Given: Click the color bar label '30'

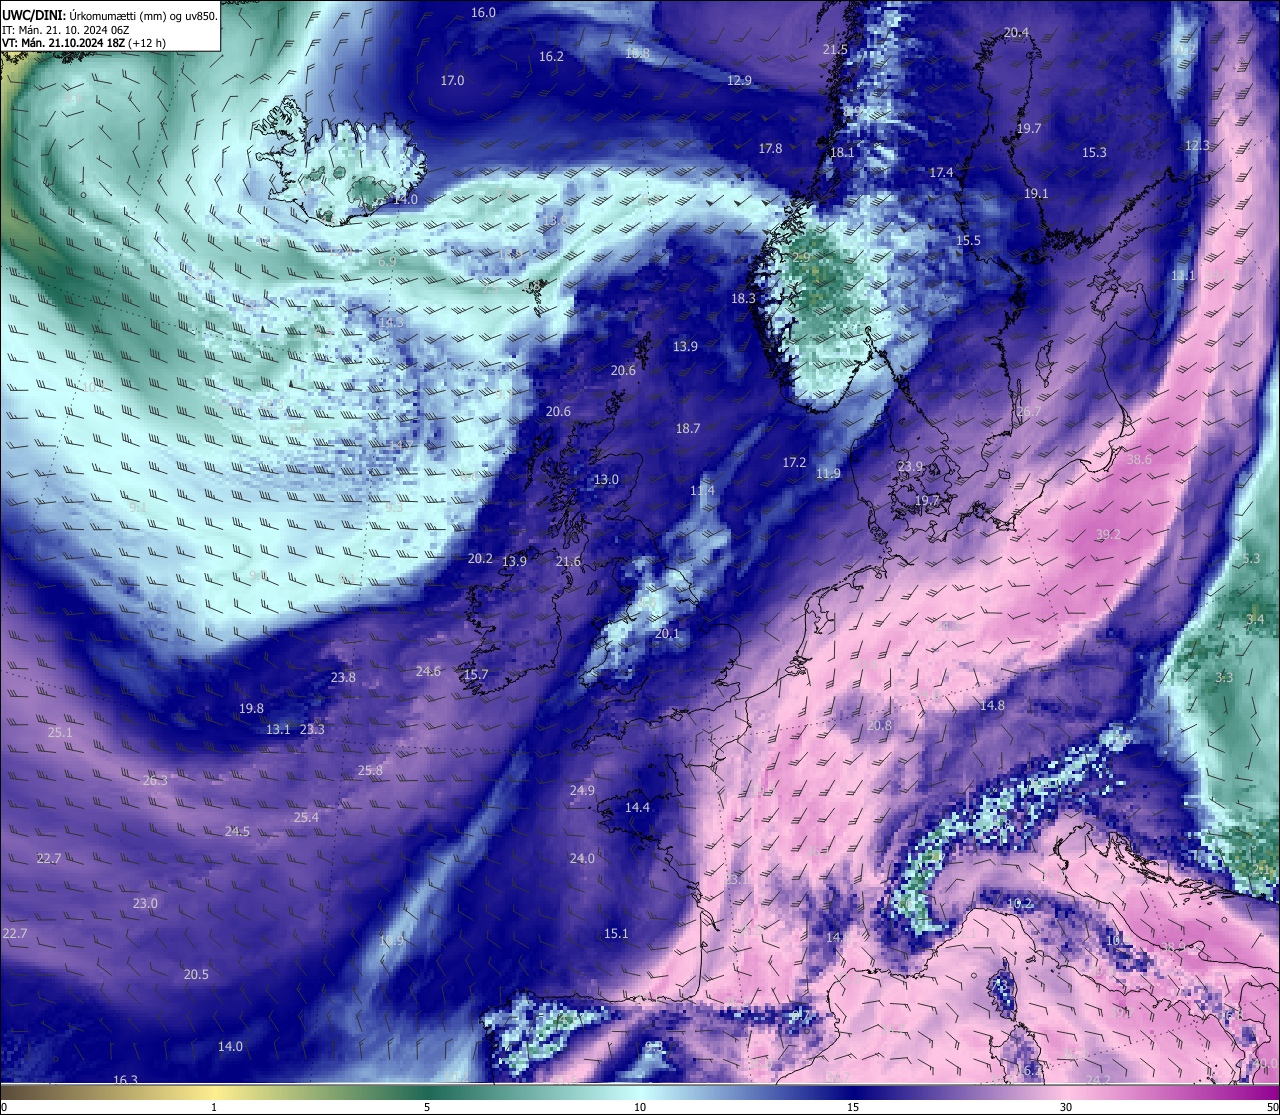Looking at the screenshot, I should click(1066, 1107).
